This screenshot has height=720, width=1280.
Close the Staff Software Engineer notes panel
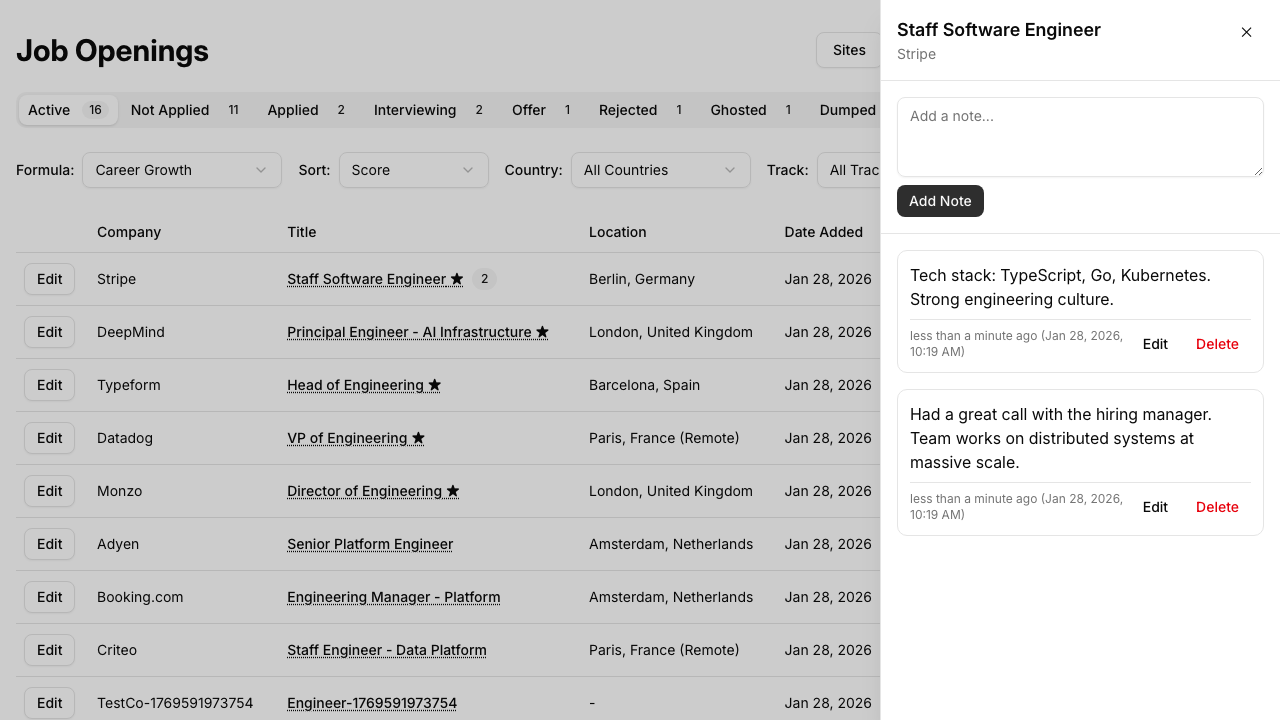tap(1246, 32)
